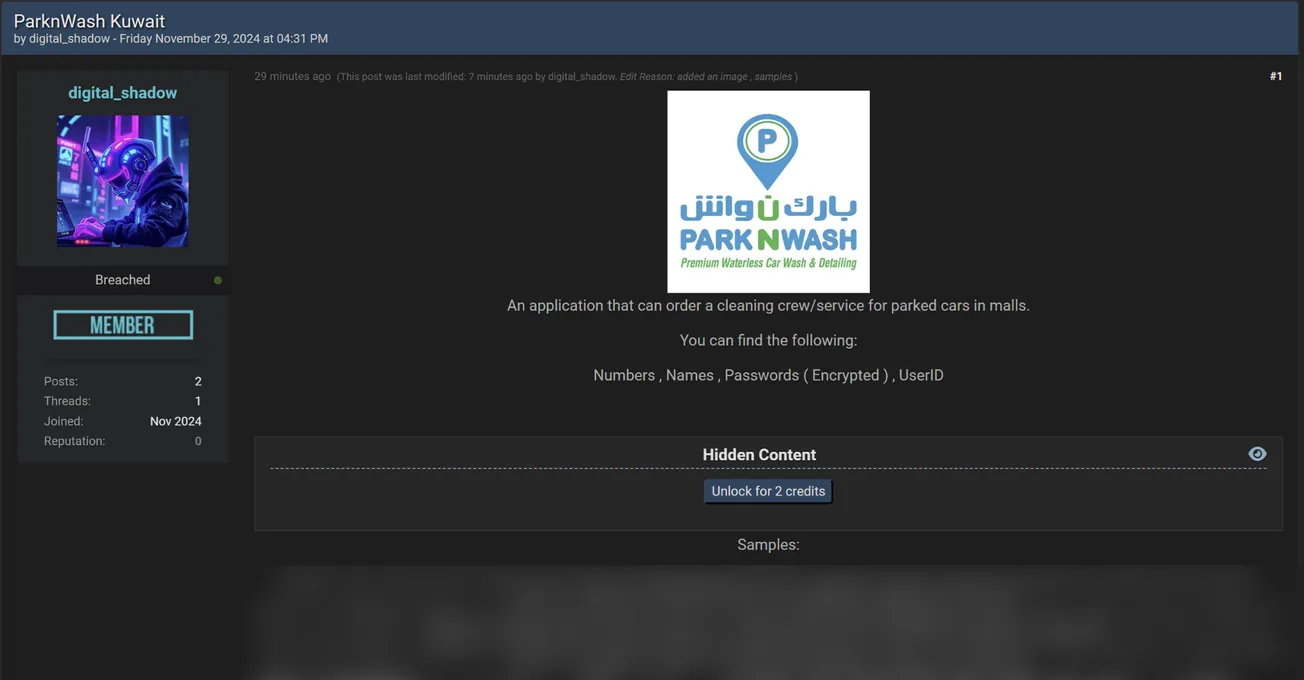Select the Breached badge under the avatar

[122, 280]
